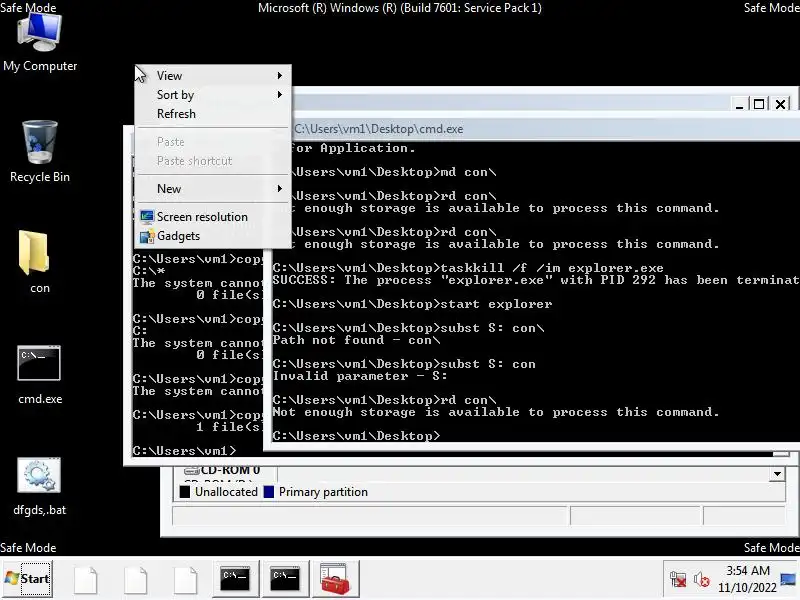Select the cmd.exe desktop shortcut

39,375
